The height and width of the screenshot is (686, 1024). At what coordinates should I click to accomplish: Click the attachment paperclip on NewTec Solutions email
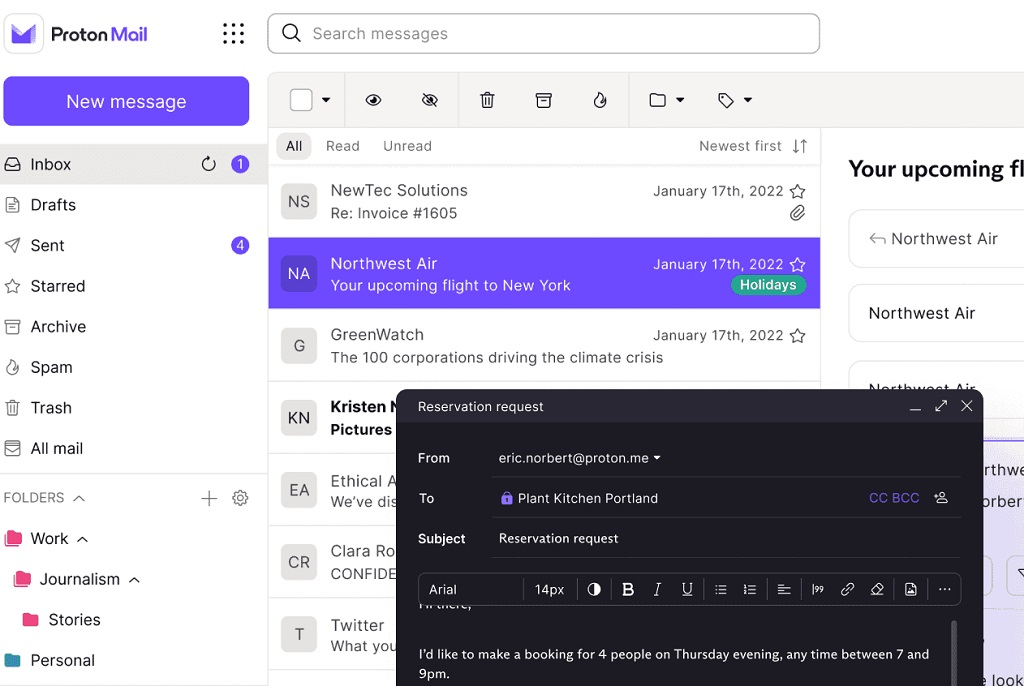coord(797,213)
